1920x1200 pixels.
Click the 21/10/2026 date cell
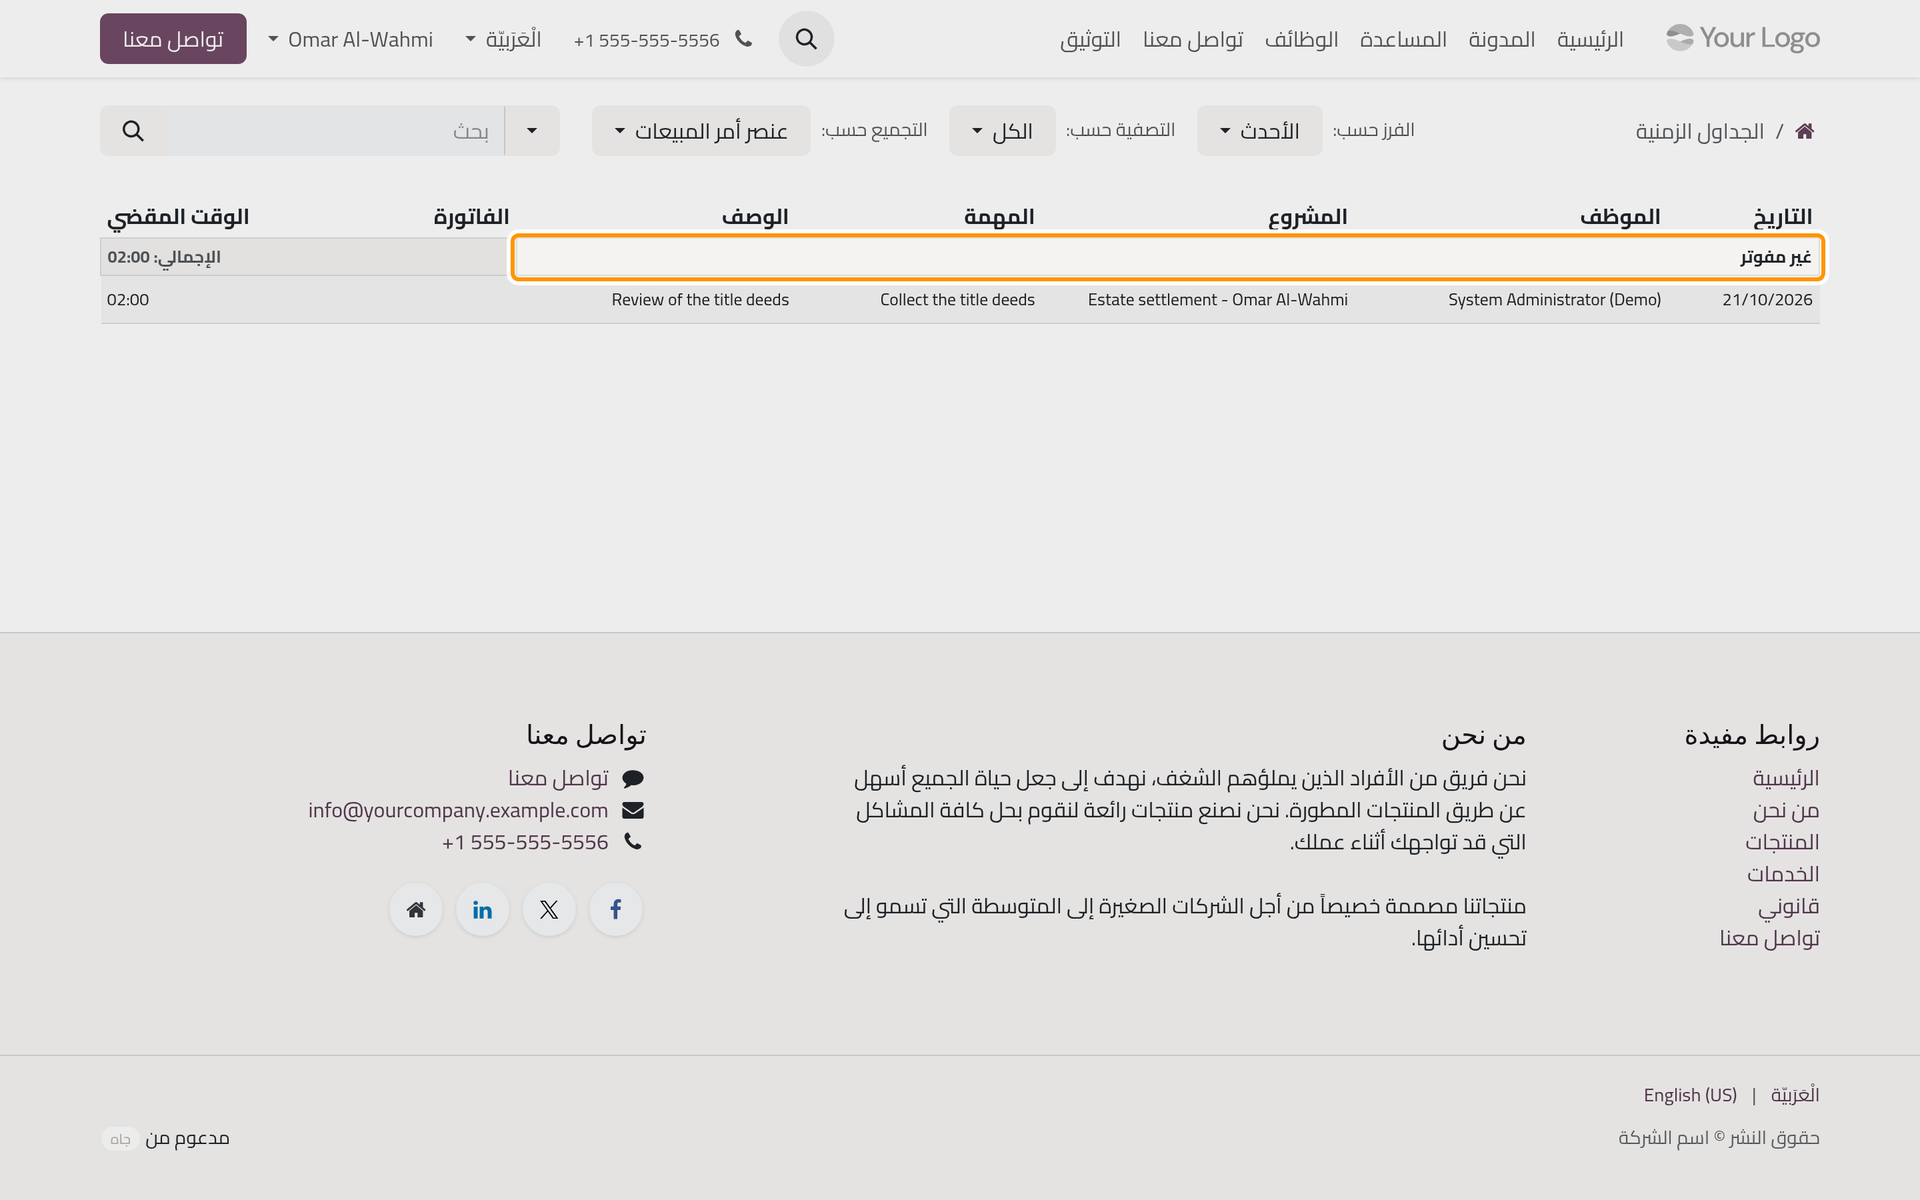click(1767, 299)
